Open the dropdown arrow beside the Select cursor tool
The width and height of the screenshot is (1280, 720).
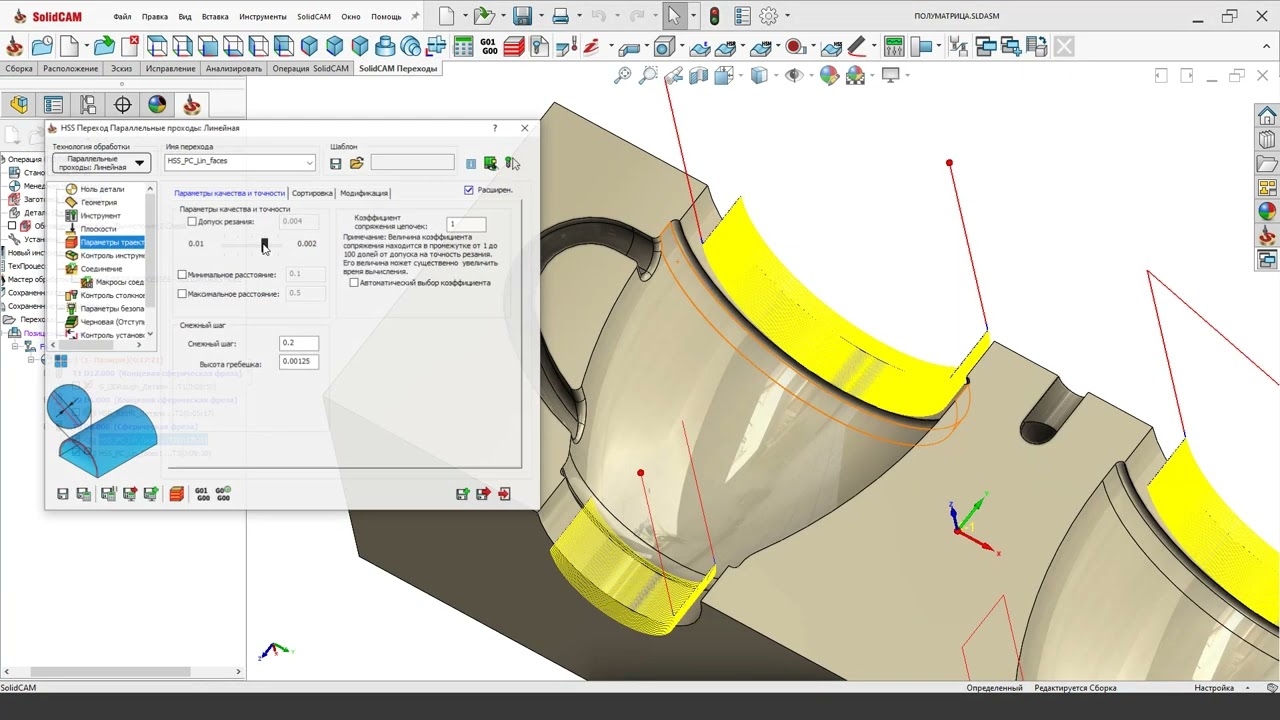[x=693, y=16]
